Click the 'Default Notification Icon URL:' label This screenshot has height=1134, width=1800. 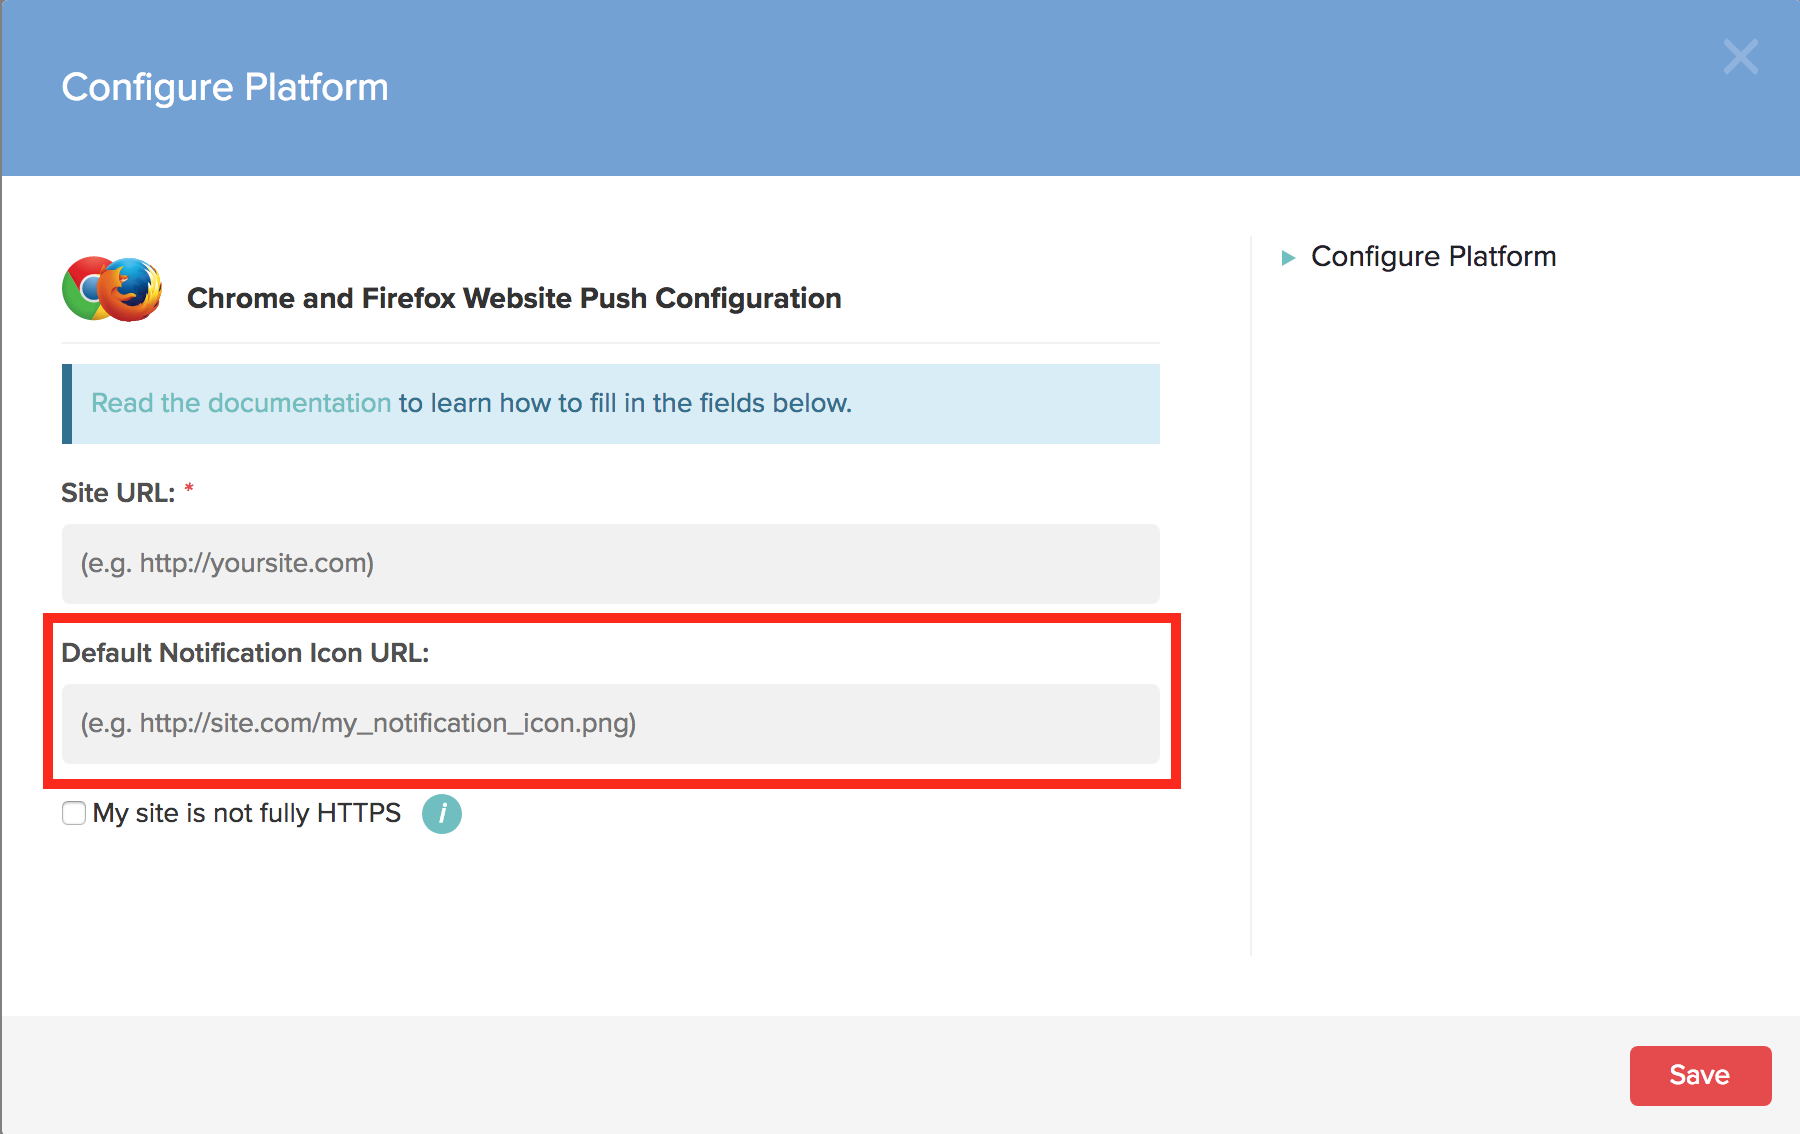click(x=245, y=653)
